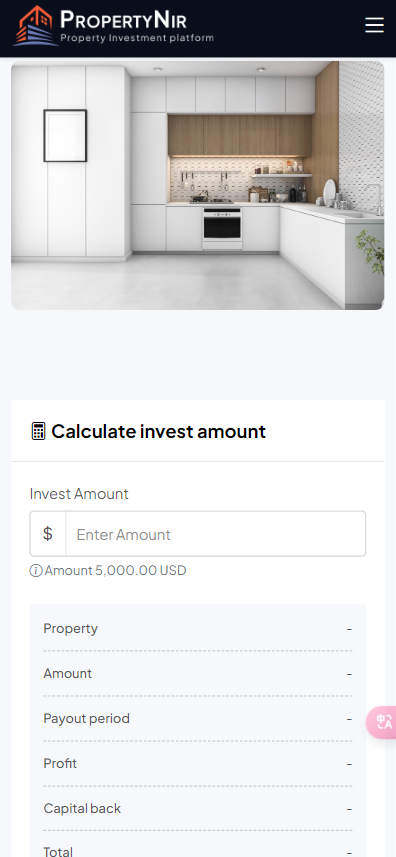Screen dimensions: 396x857
Task: Click the calculator icon beside heading
Action: (38, 431)
